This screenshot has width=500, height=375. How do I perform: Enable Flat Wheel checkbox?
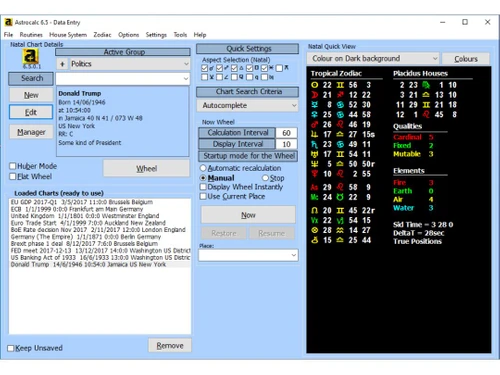pos(13,176)
